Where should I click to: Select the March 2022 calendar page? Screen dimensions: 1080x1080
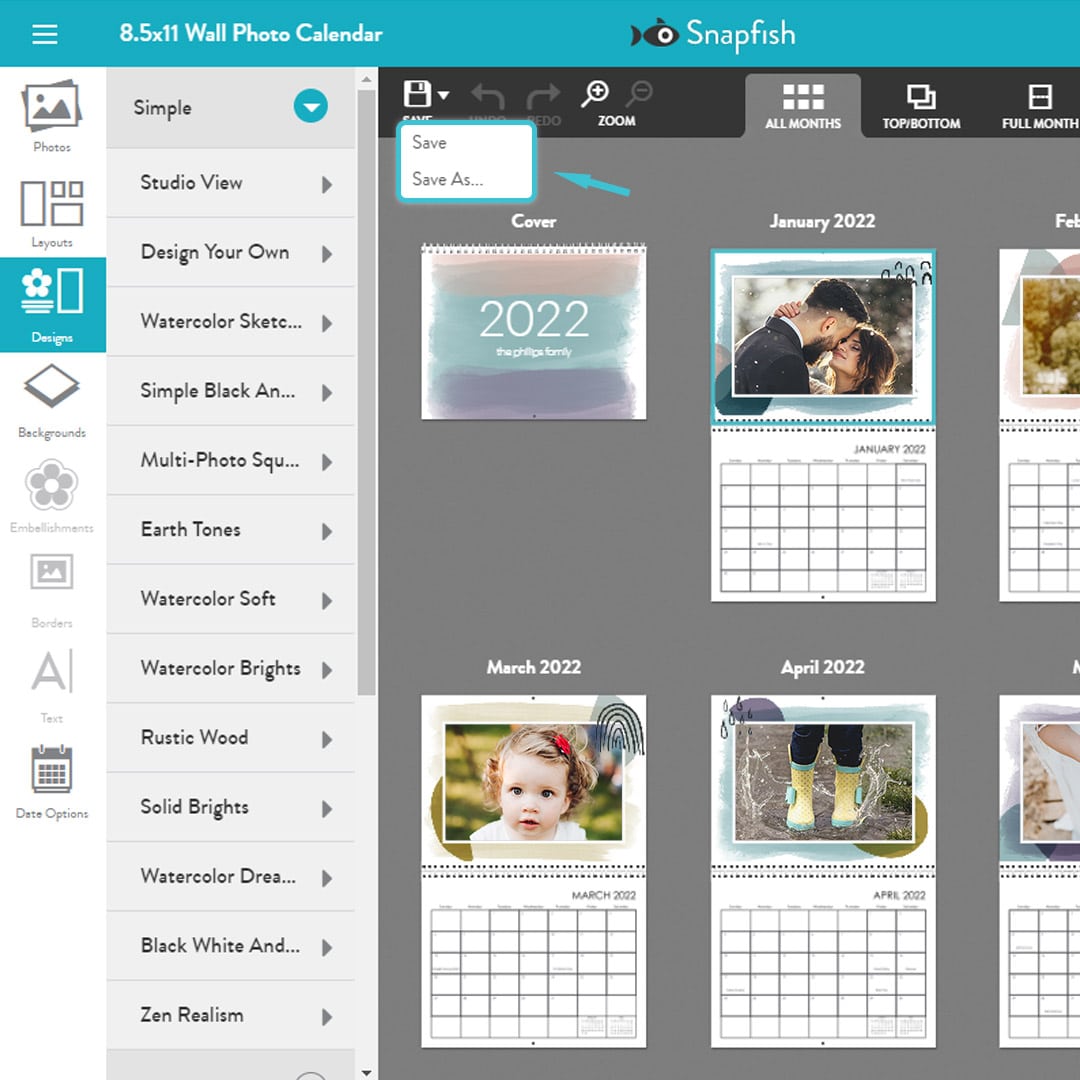click(x=534, y=870)
